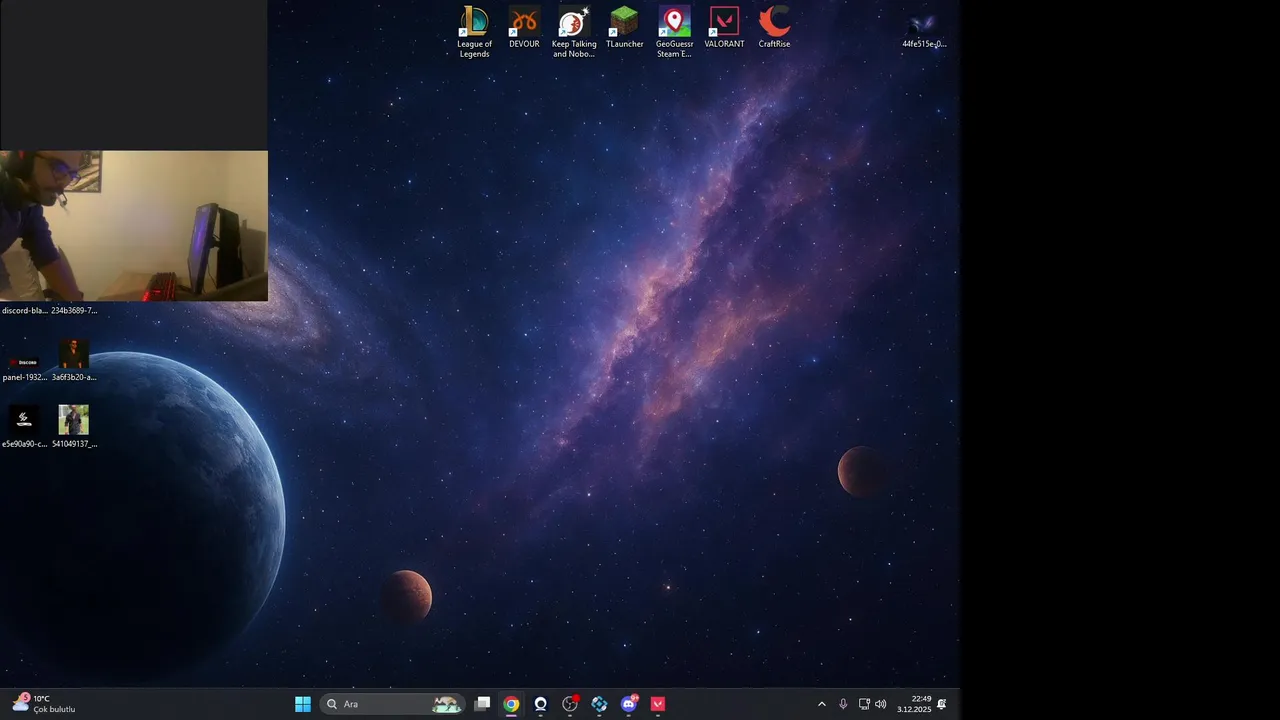Select the 3a6f3b20-a image file icon
The height and width of the screenshot is (720, 1280).
(74, 362)
